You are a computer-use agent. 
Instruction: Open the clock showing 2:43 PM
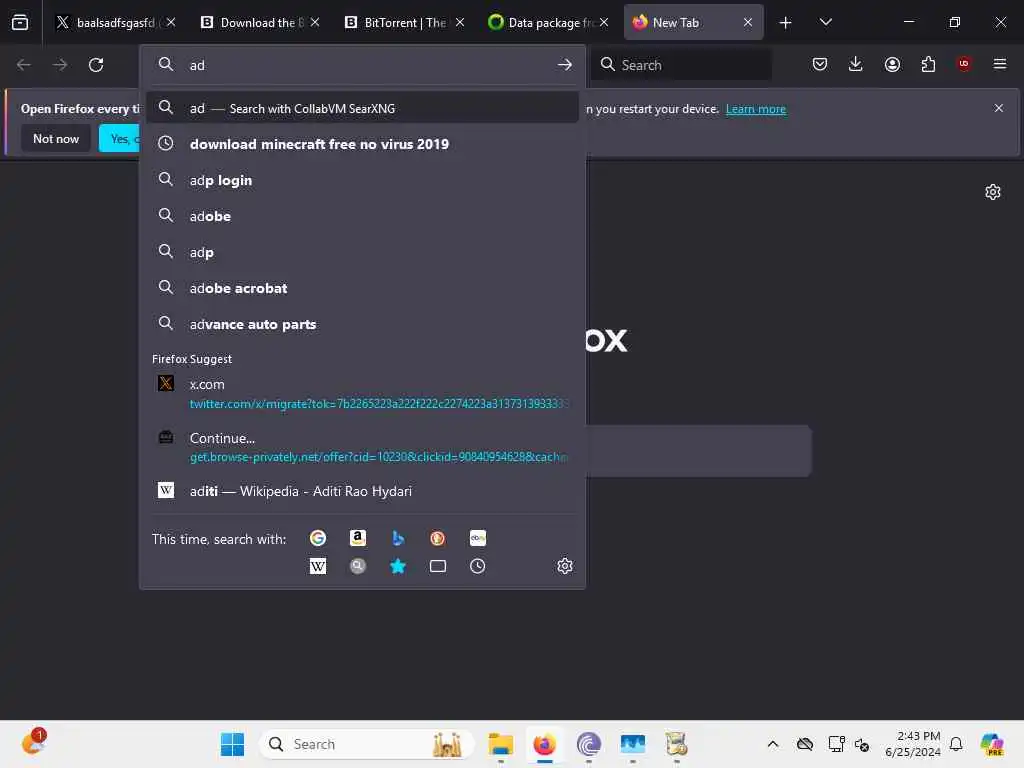tap(912, 744)
